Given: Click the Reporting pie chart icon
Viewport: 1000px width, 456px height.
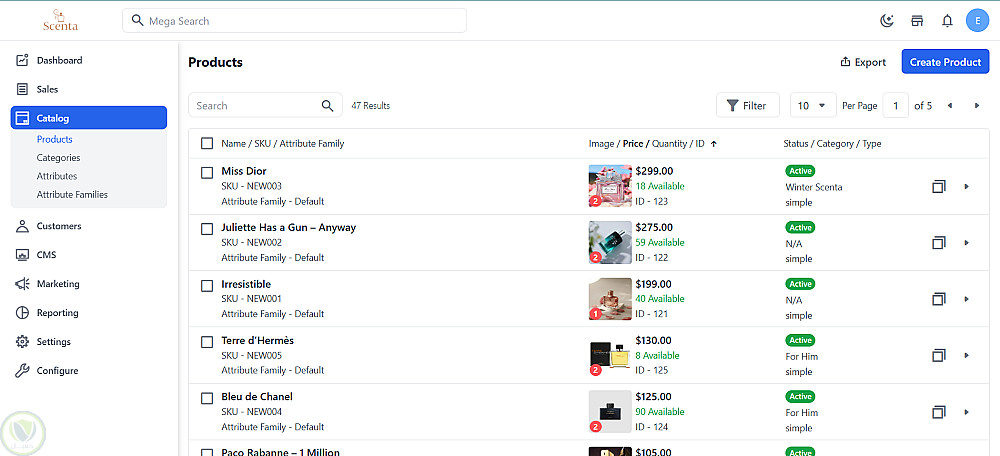Looking at the screenshot, I should tap(22, 313).
